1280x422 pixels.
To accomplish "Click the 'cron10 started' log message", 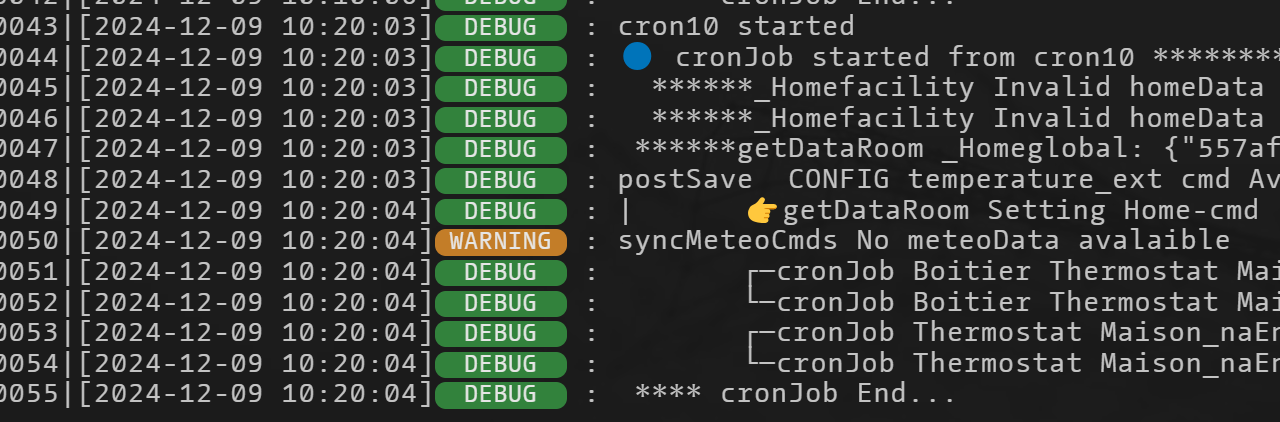I will pos(736,26).
